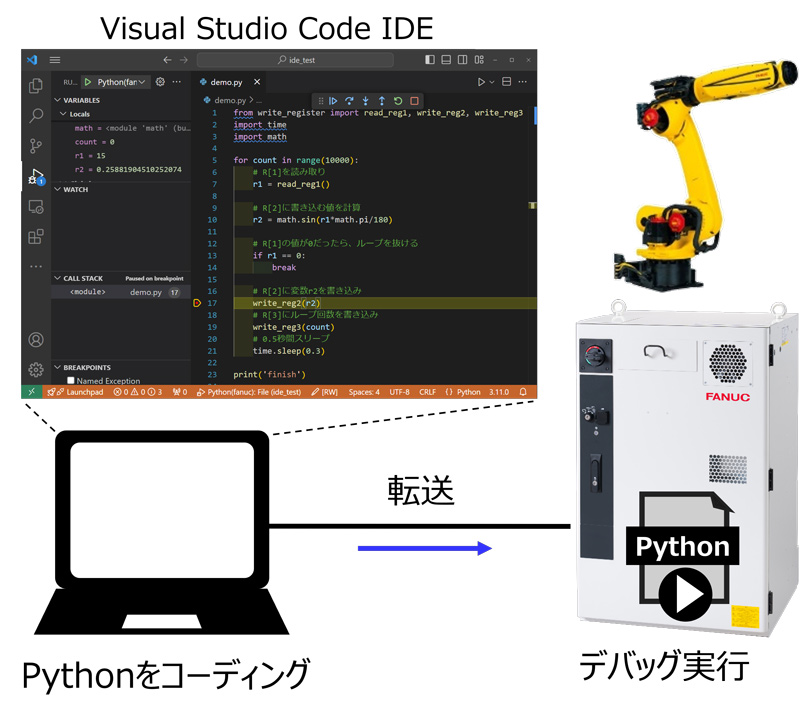Click the breakpoint marker on line 17
Screen dimensions: 800x715
[197, 303]
